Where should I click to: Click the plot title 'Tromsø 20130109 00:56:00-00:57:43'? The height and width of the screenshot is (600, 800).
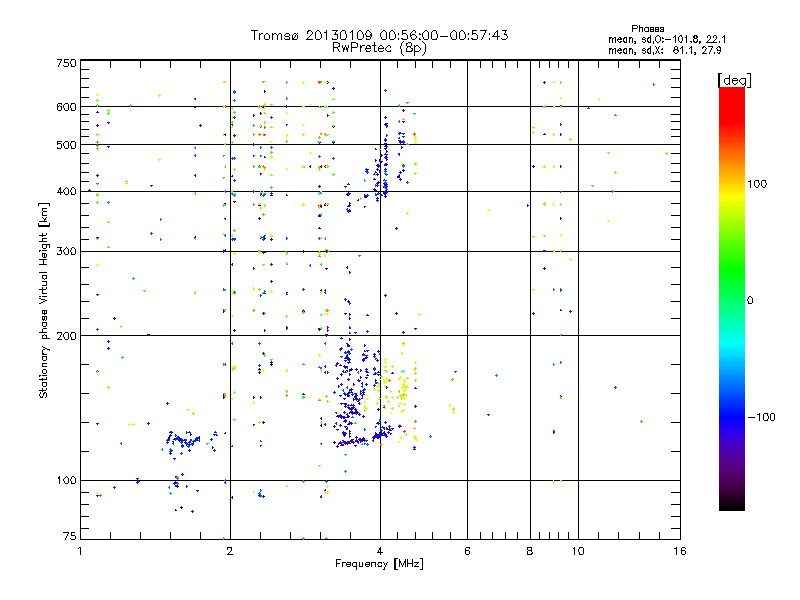[379, 35]
